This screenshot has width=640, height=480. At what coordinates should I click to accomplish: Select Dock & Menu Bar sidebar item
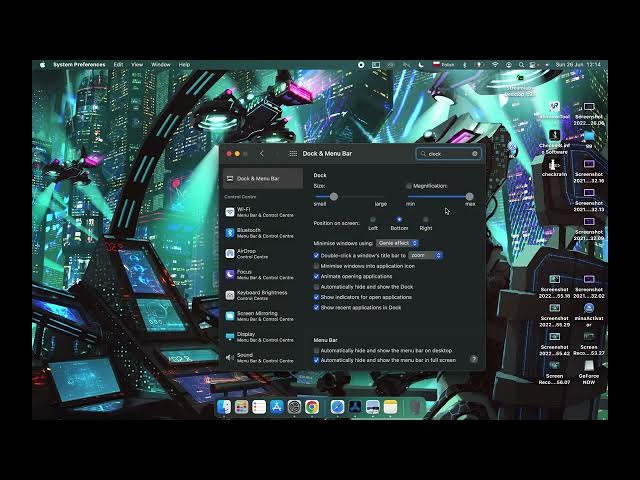click(x=263, y=178)
